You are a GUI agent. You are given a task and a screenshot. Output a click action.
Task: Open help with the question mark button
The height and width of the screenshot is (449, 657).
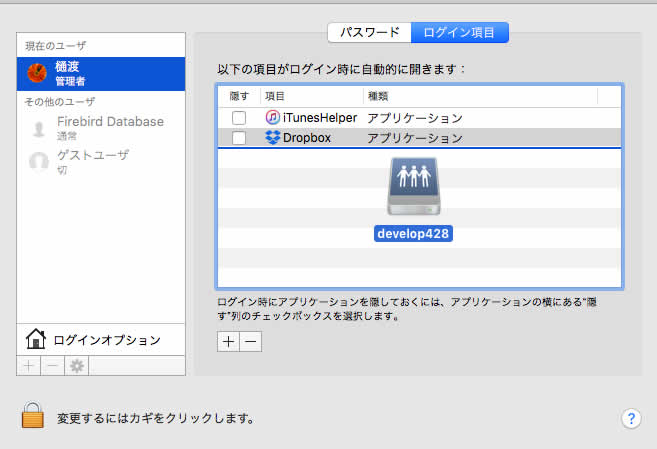[x=630, y=418]
